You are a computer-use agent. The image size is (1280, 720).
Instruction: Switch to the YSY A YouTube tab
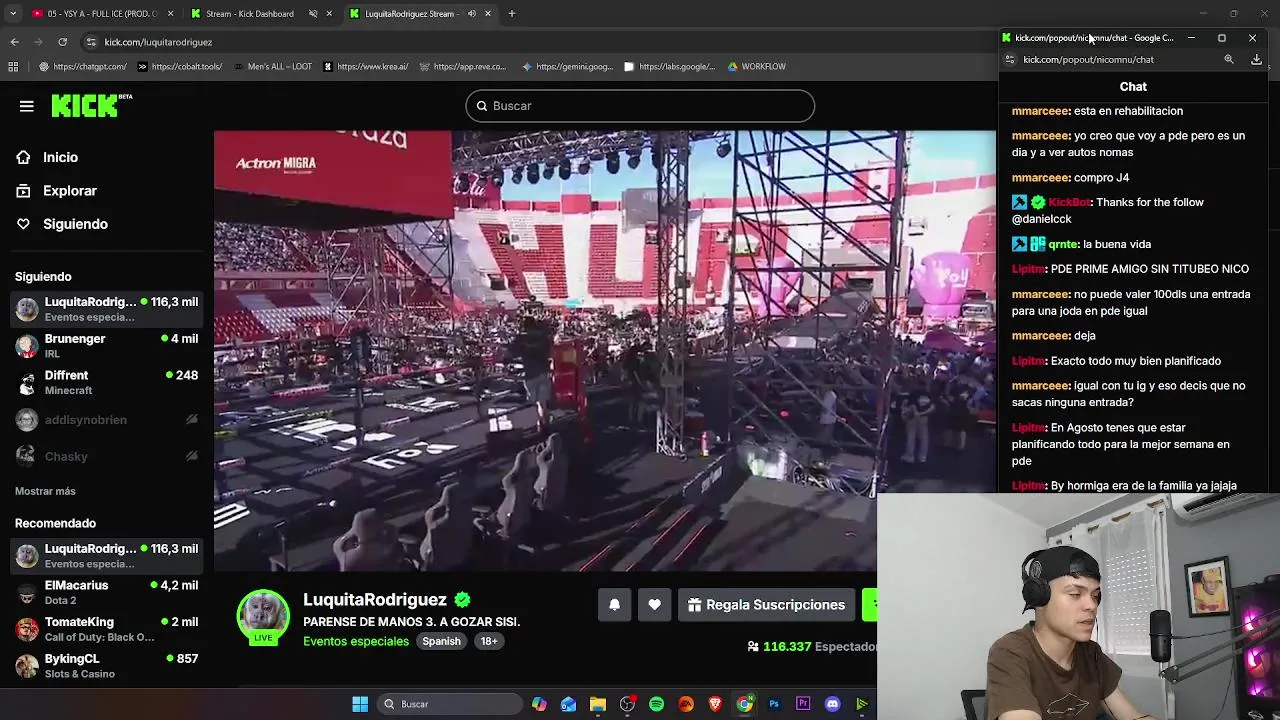click(x=101, y=14)
